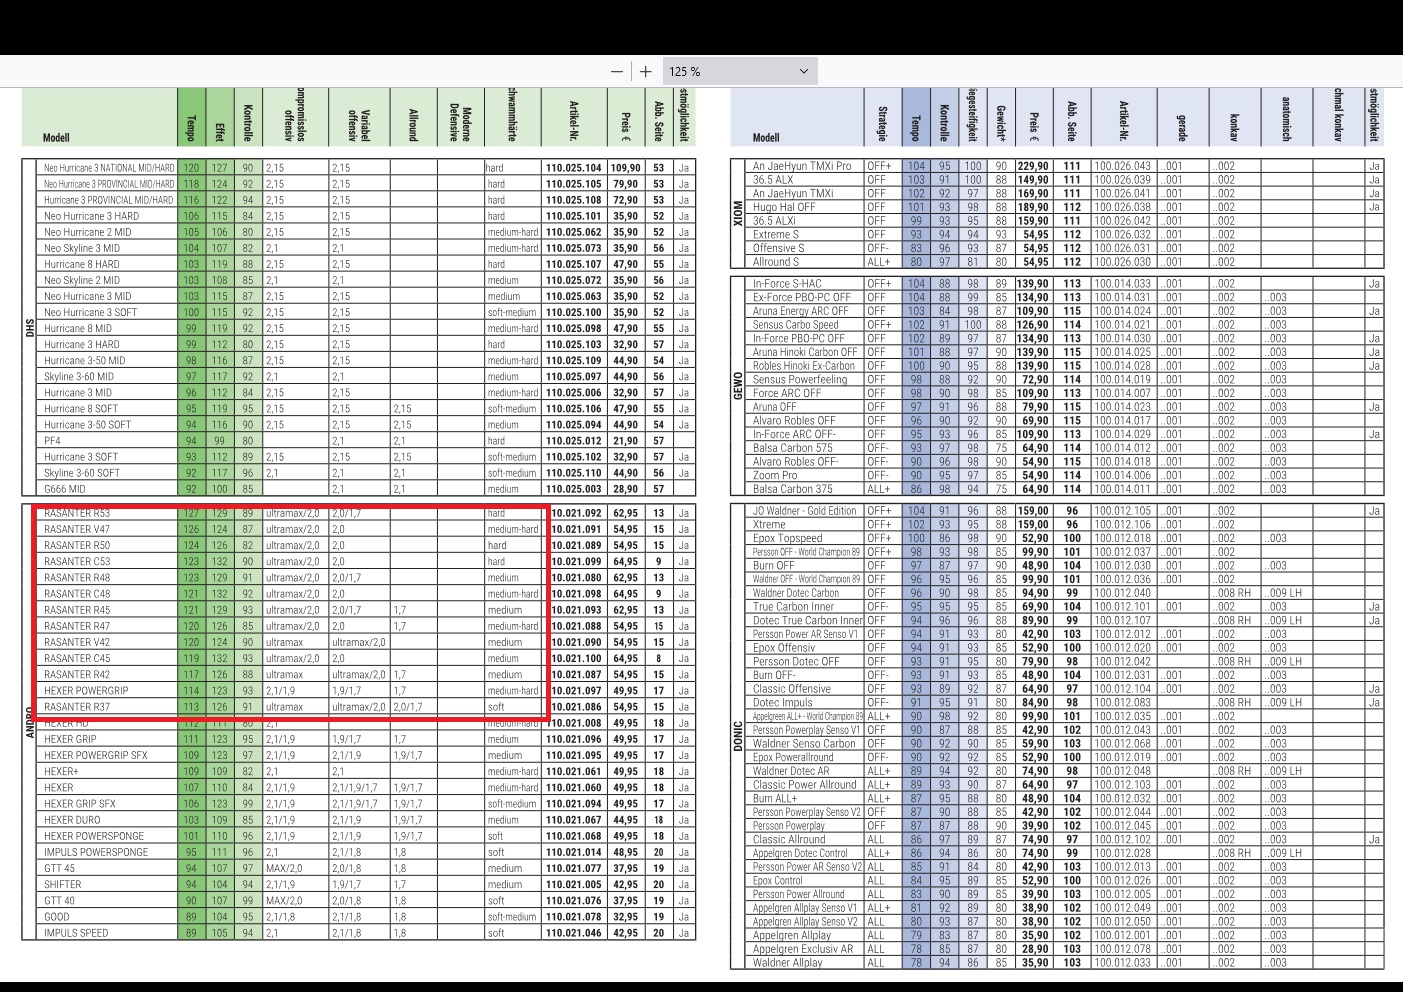This screenshot has width=1403, height=992.
Task: Select the GTT 45 model name
Action: (x=59, y=868)
